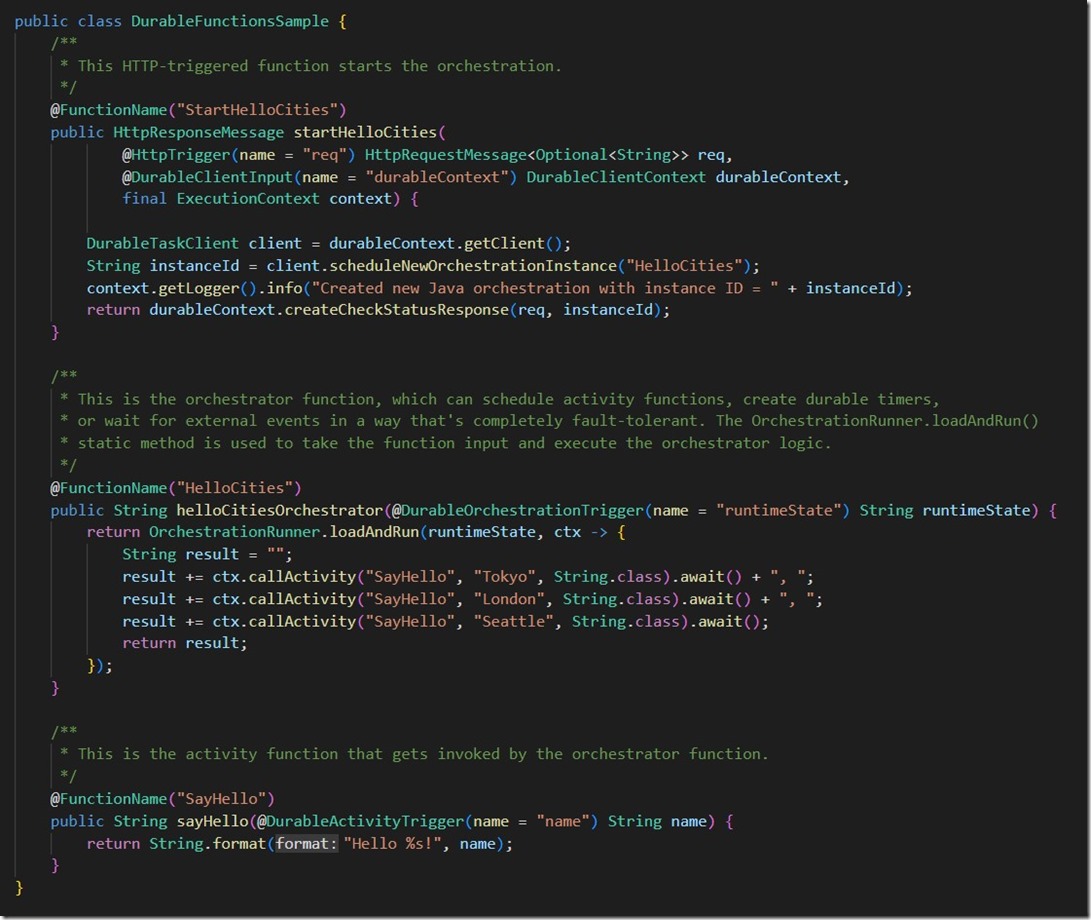Image resolution: width=1091 pixels, height=920 pixels.
Task: Select the DurableTaskClient type name
Action: tap(162, 244)
